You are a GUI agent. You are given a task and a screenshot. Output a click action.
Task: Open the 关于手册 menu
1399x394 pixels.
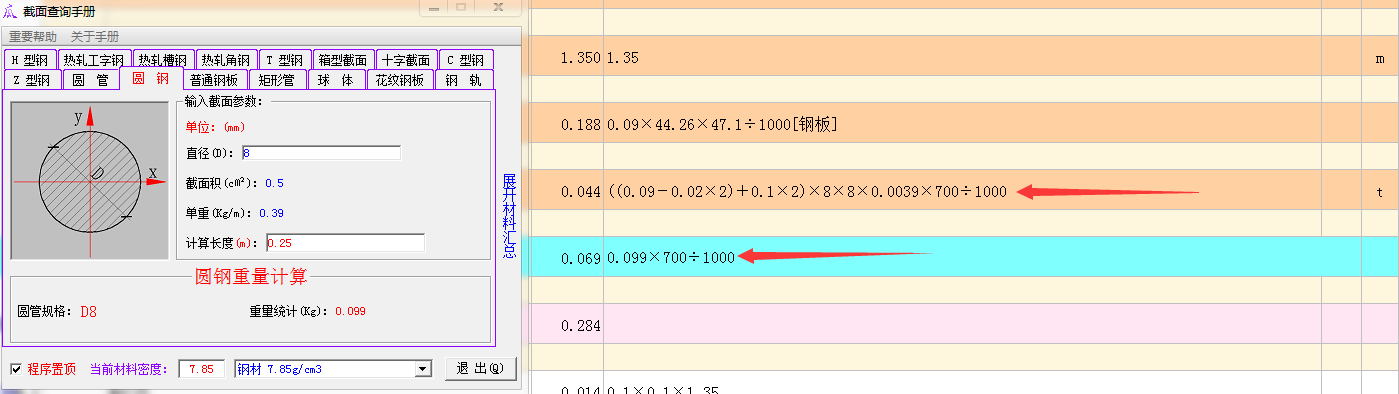click(95, 37)
